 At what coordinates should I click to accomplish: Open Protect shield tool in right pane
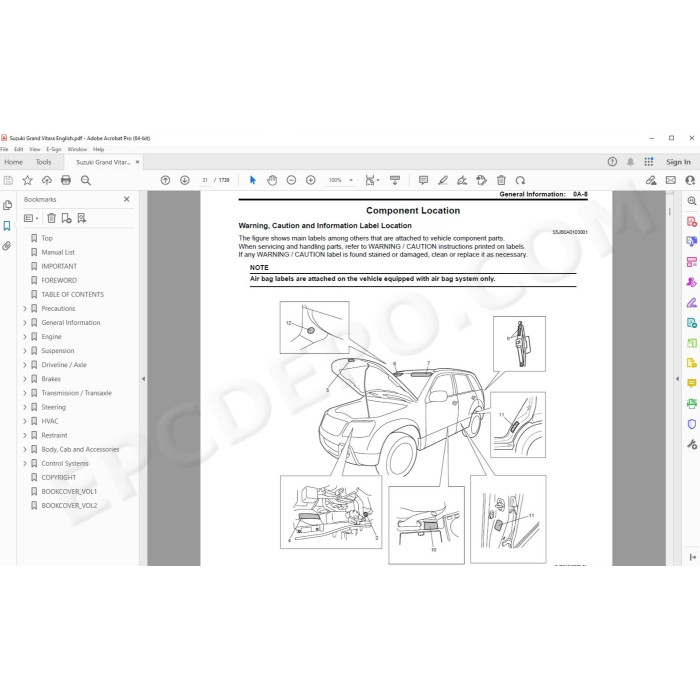[692, 424]
